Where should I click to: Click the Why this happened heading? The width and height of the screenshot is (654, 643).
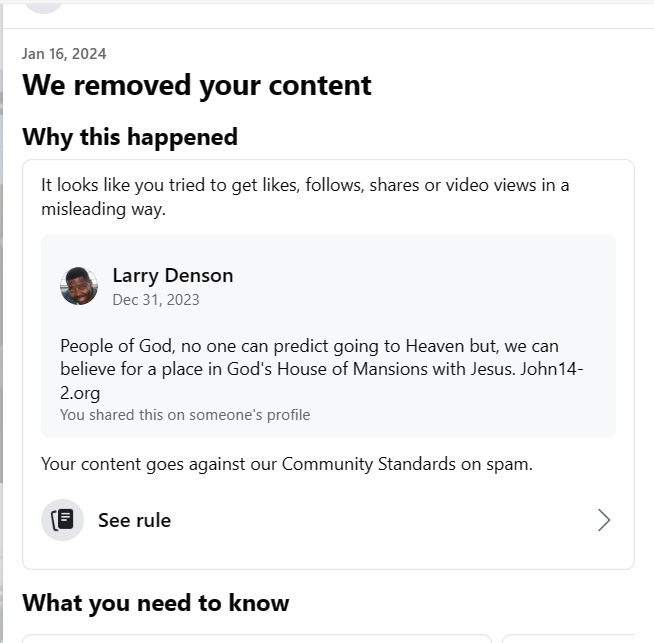click(130, 137)
